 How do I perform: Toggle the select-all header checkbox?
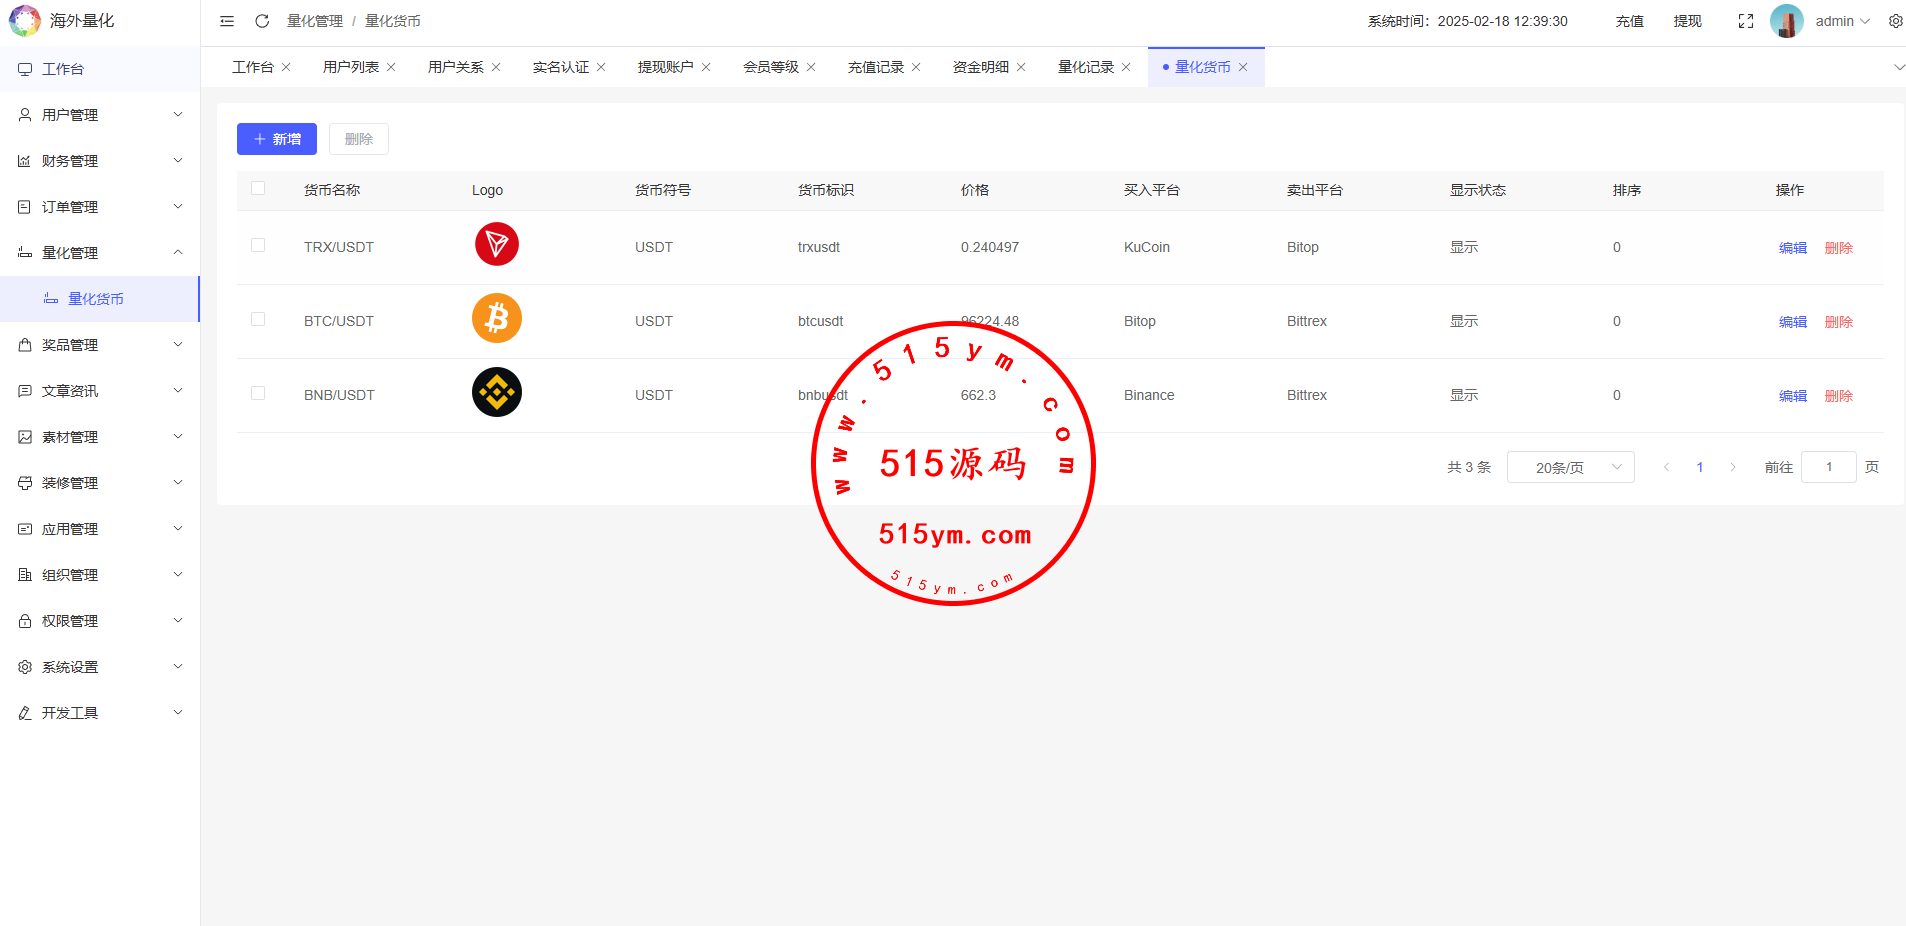[x=258, y=189]
